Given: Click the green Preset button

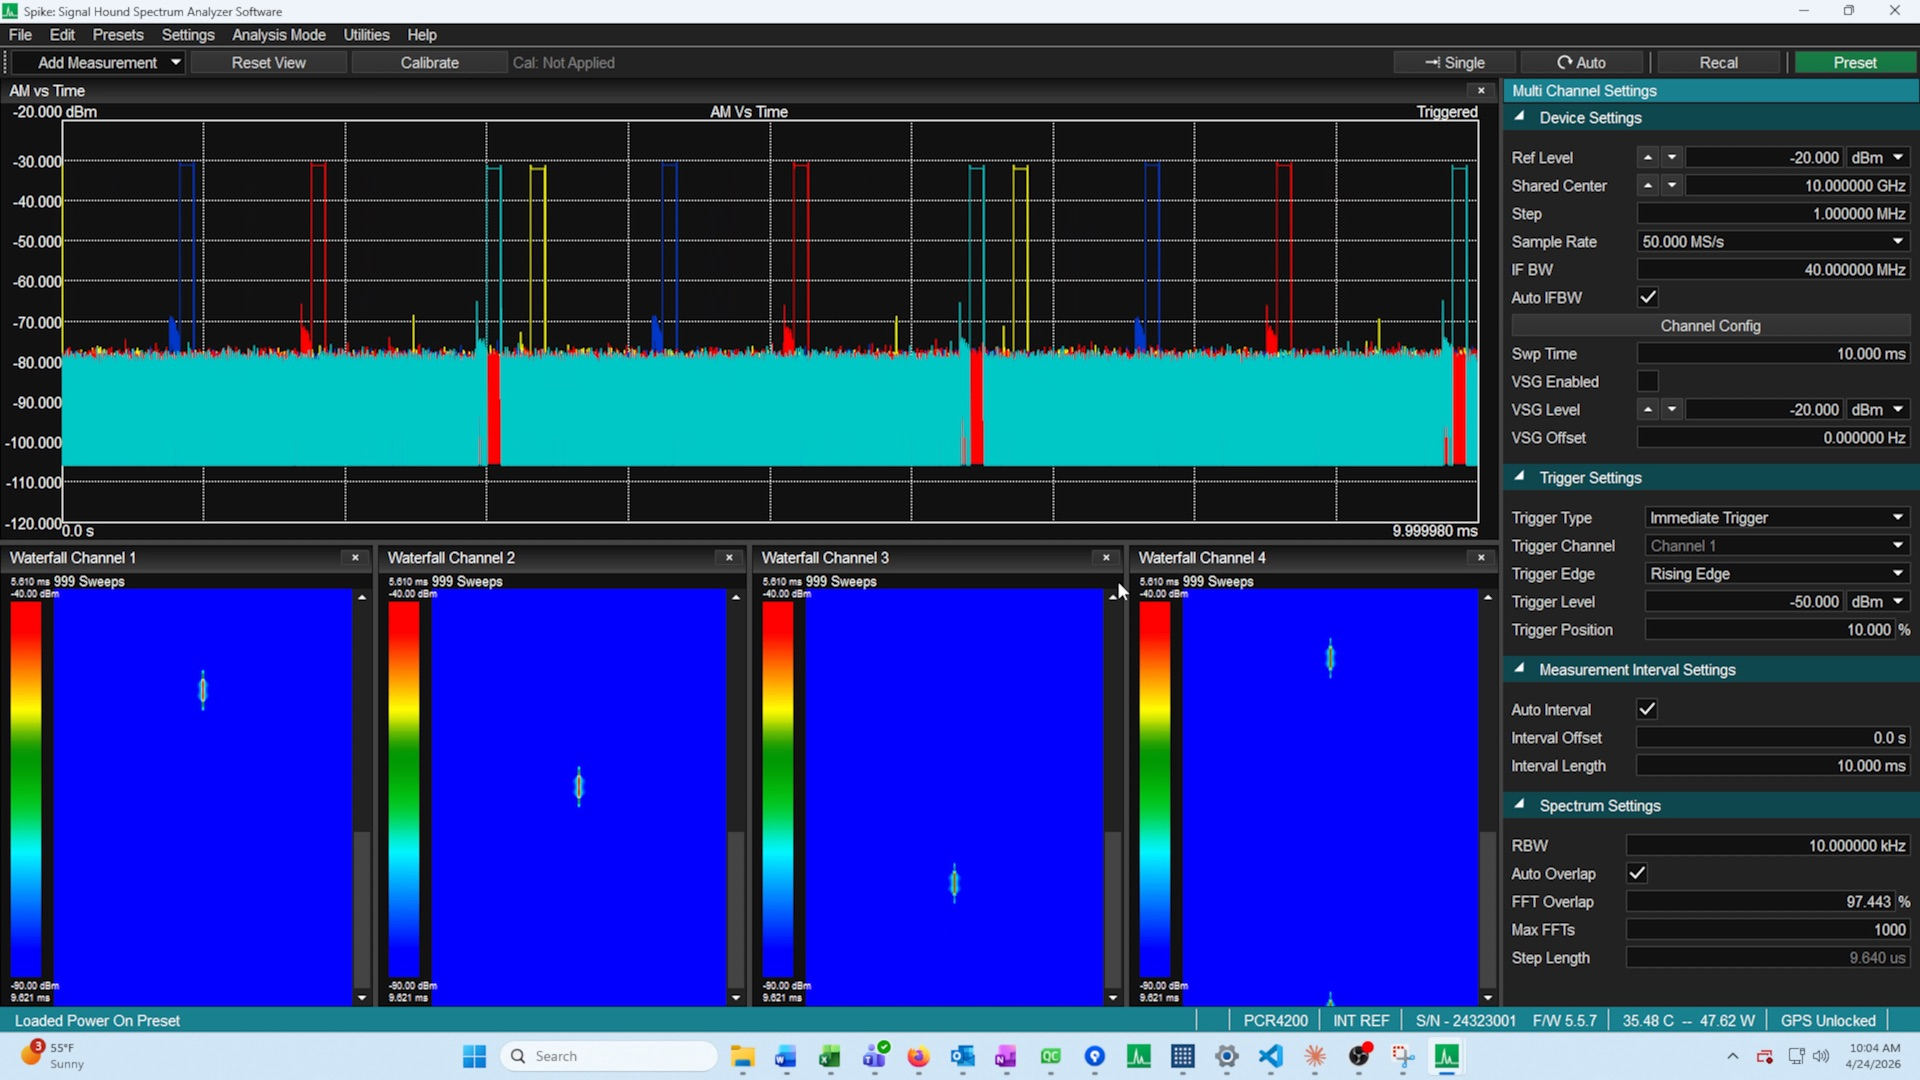Looking at the screenshot, I should (1855, 62).
